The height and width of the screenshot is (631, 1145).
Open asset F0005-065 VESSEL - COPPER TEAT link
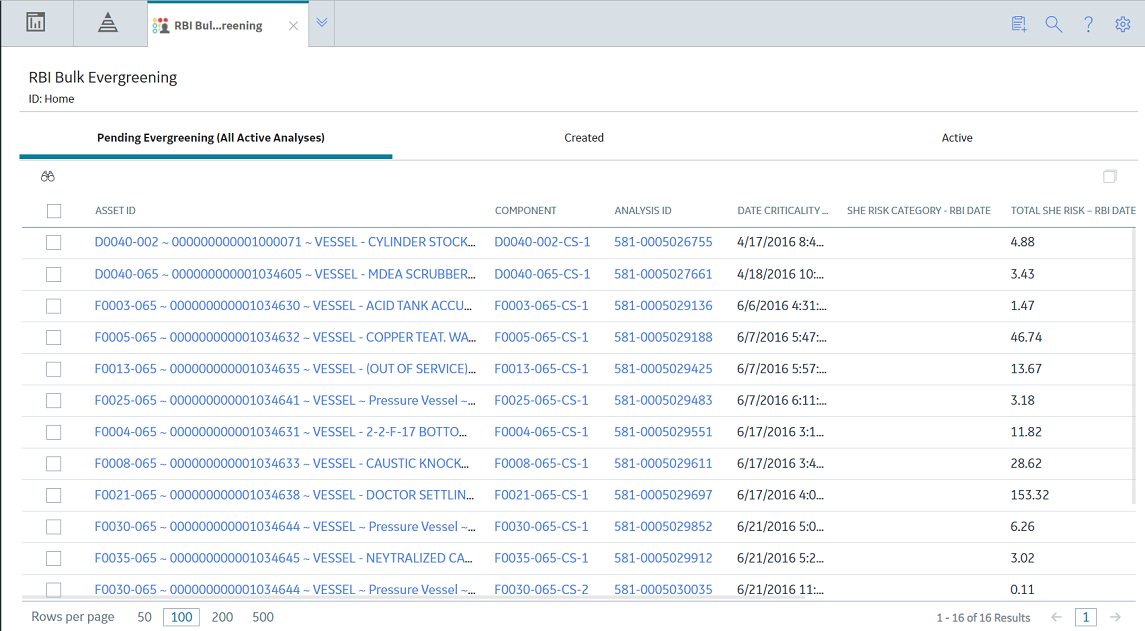pyautogui.click(x=285, y=337)
